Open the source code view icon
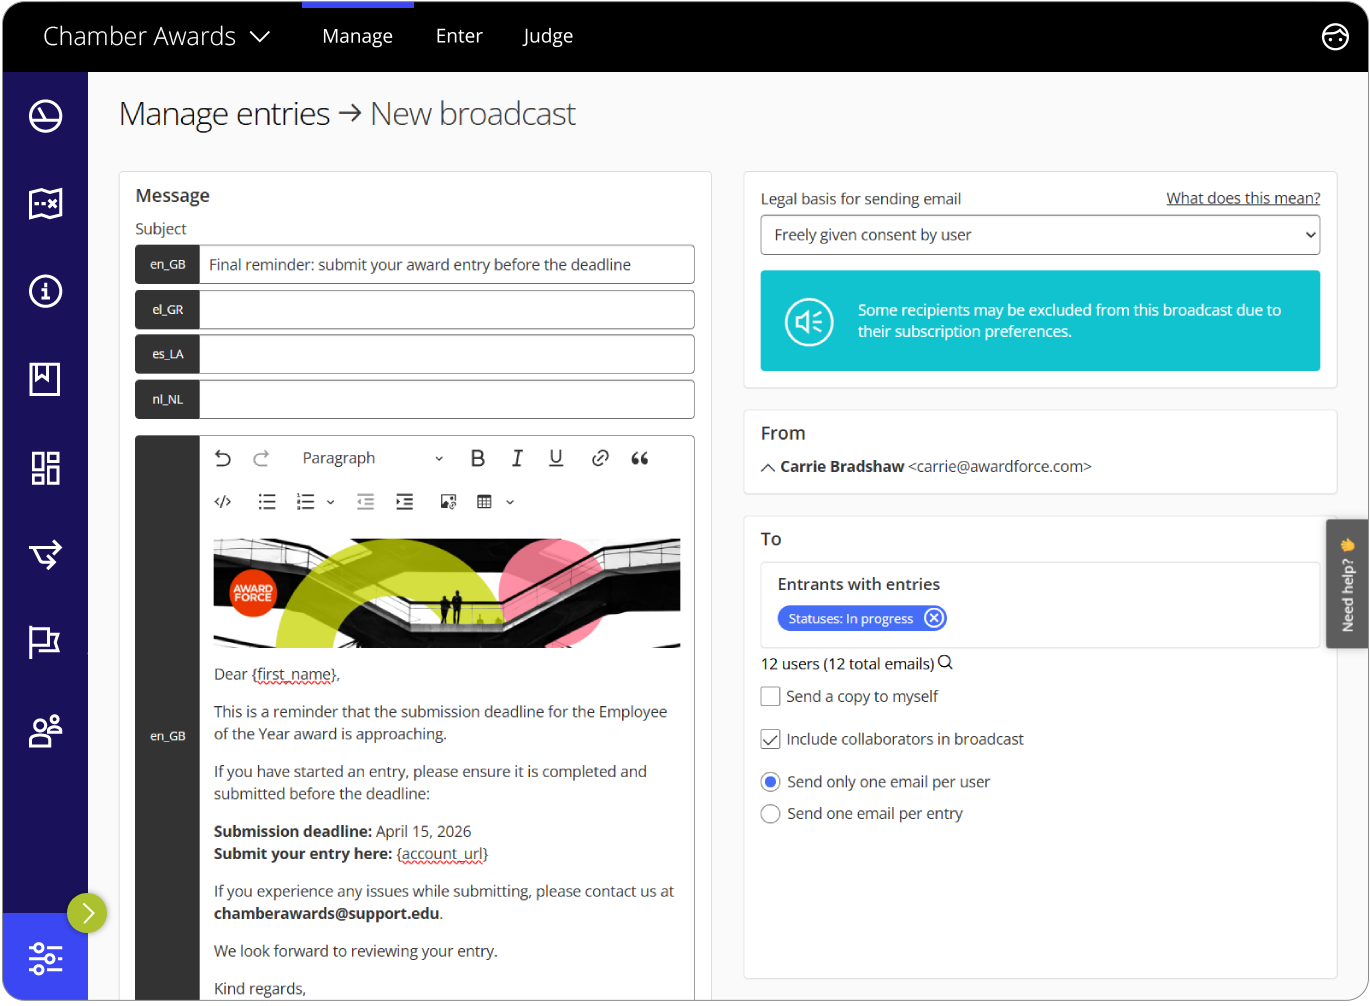 tap(223, 502)
